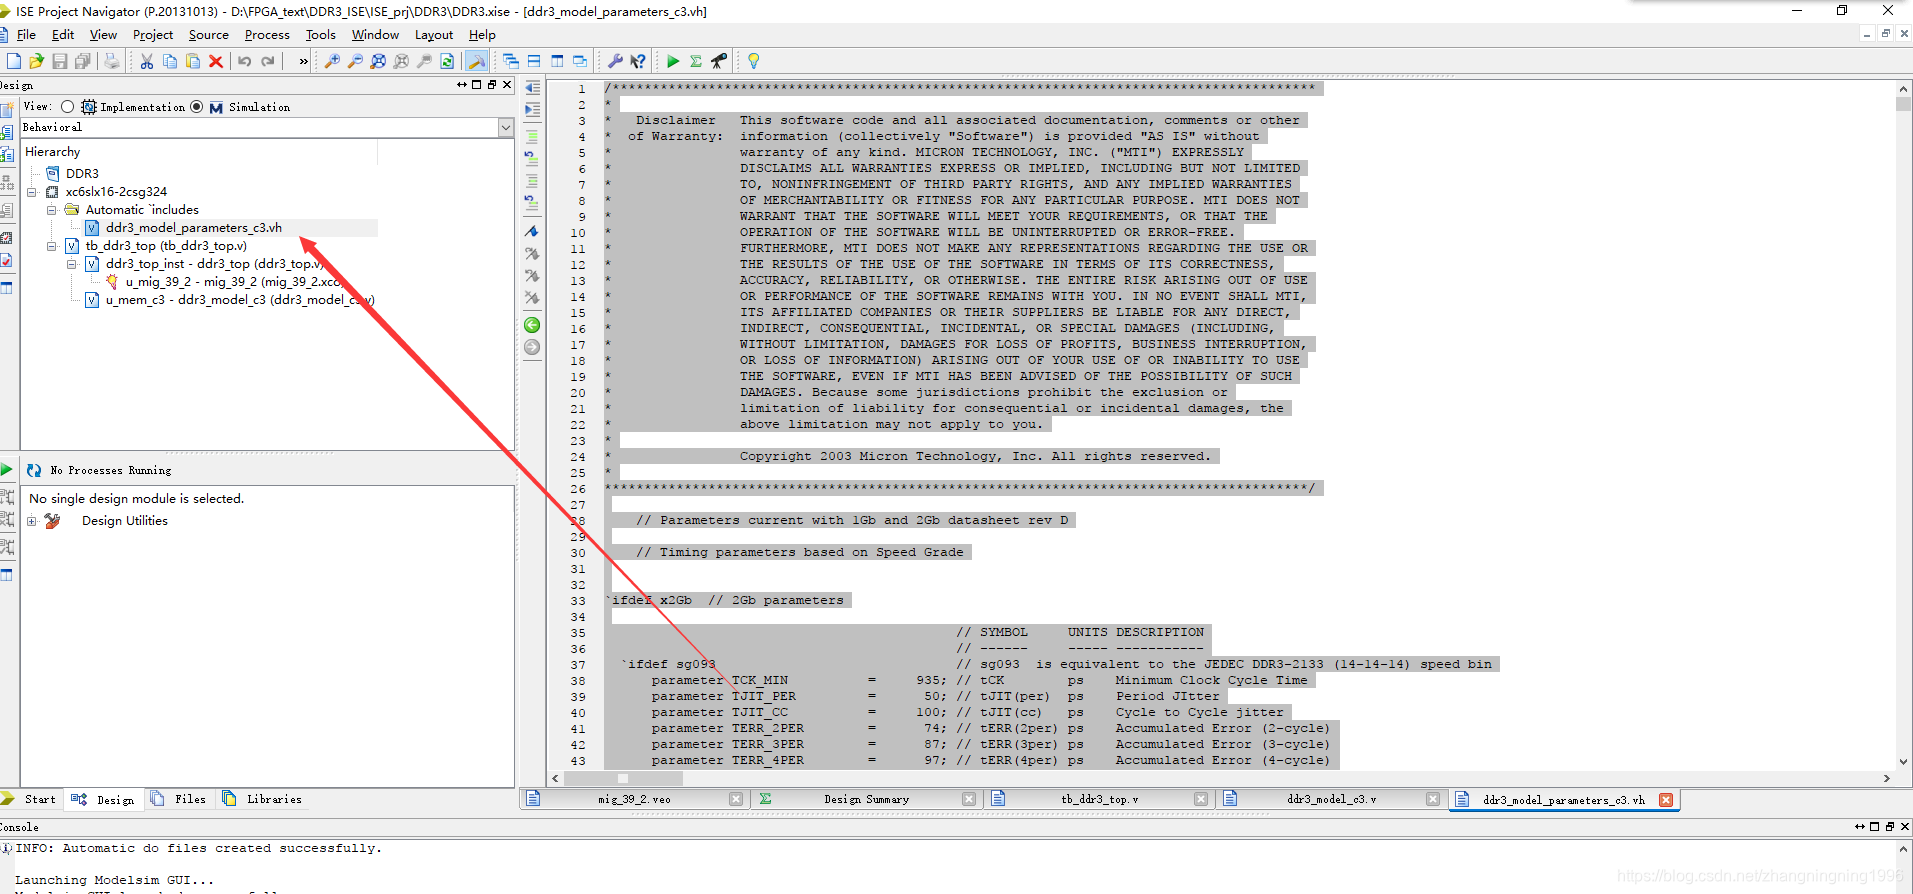The width and height of the screenshot is (1913, 894).
Task: Switch to the Start panel tab
Action: 30,799
